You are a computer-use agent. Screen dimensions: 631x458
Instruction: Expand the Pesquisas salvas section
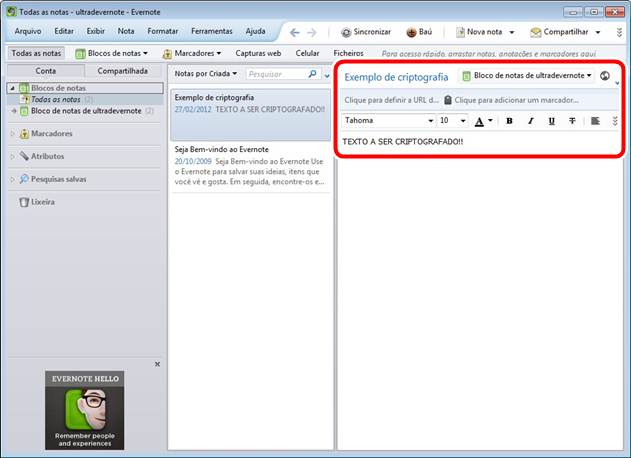[12, 179]
